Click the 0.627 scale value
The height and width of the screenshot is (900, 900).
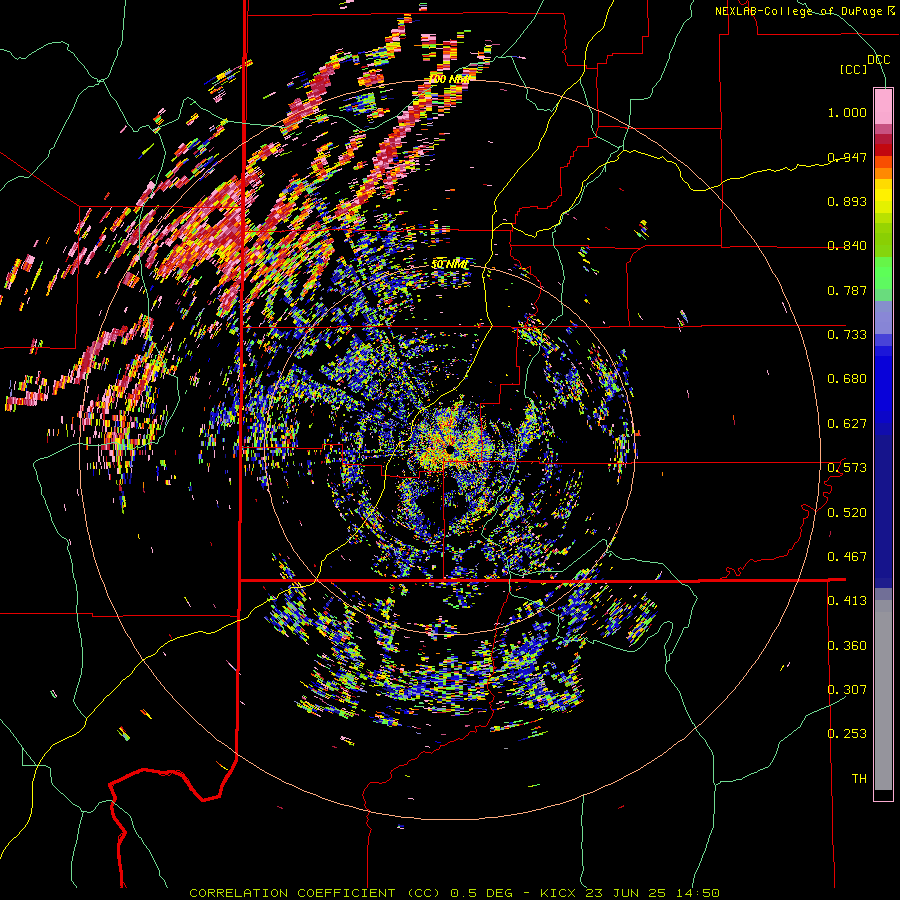(x=847, y=424)
